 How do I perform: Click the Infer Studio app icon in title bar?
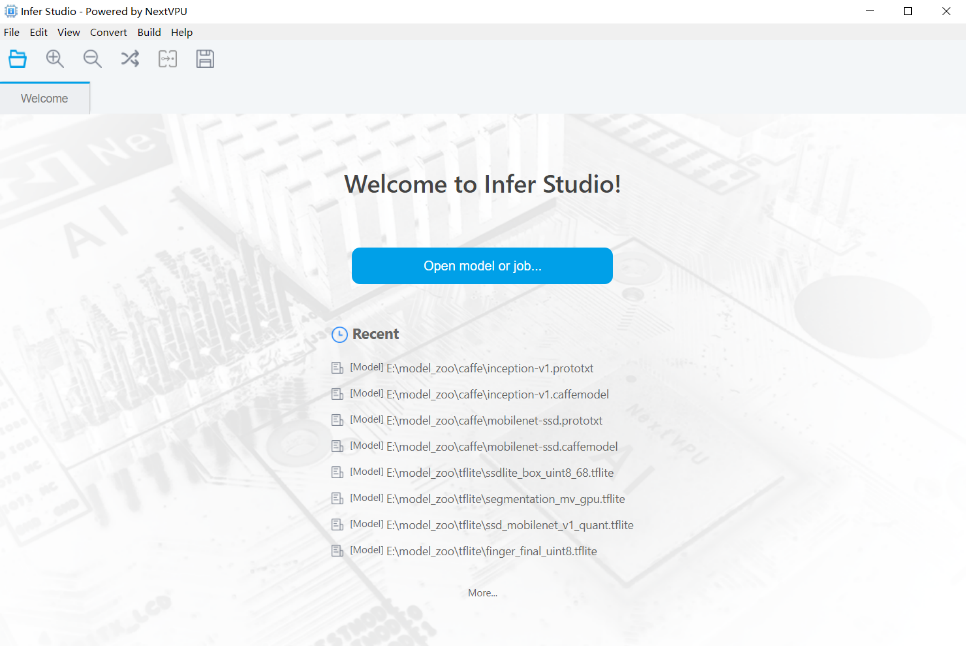10,11
